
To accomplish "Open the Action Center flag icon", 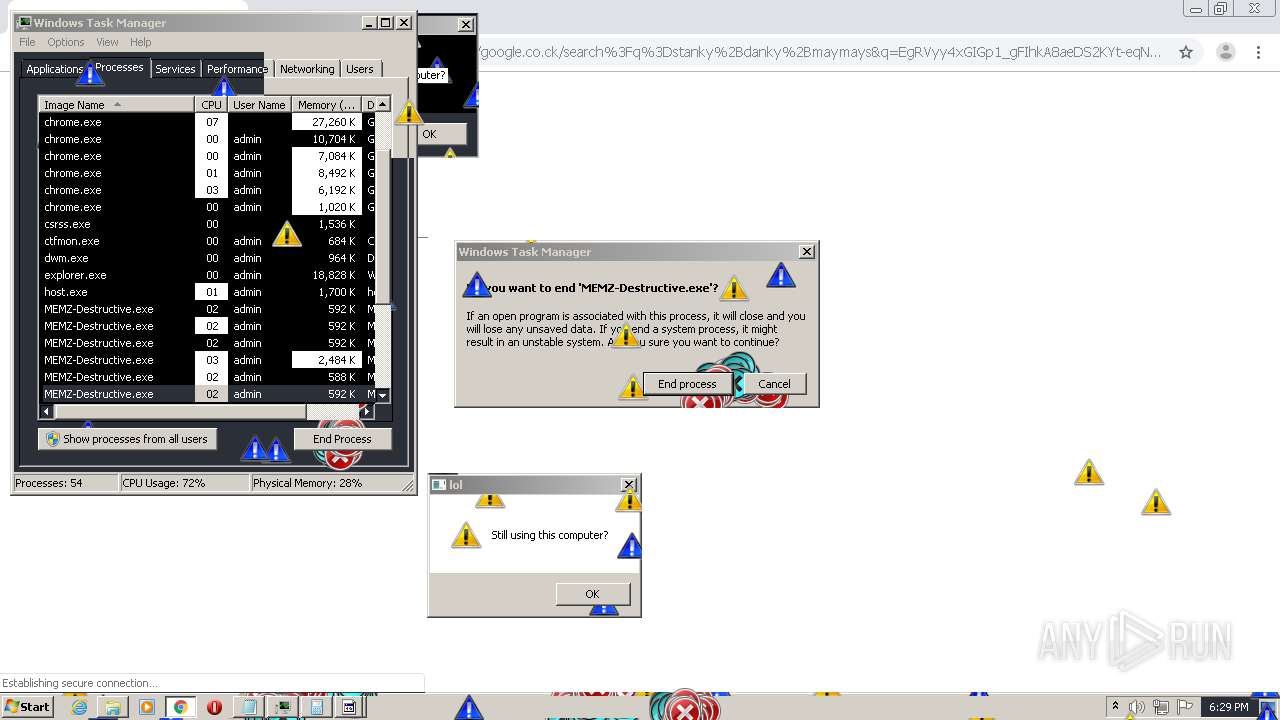I will tap(1184, 707).
